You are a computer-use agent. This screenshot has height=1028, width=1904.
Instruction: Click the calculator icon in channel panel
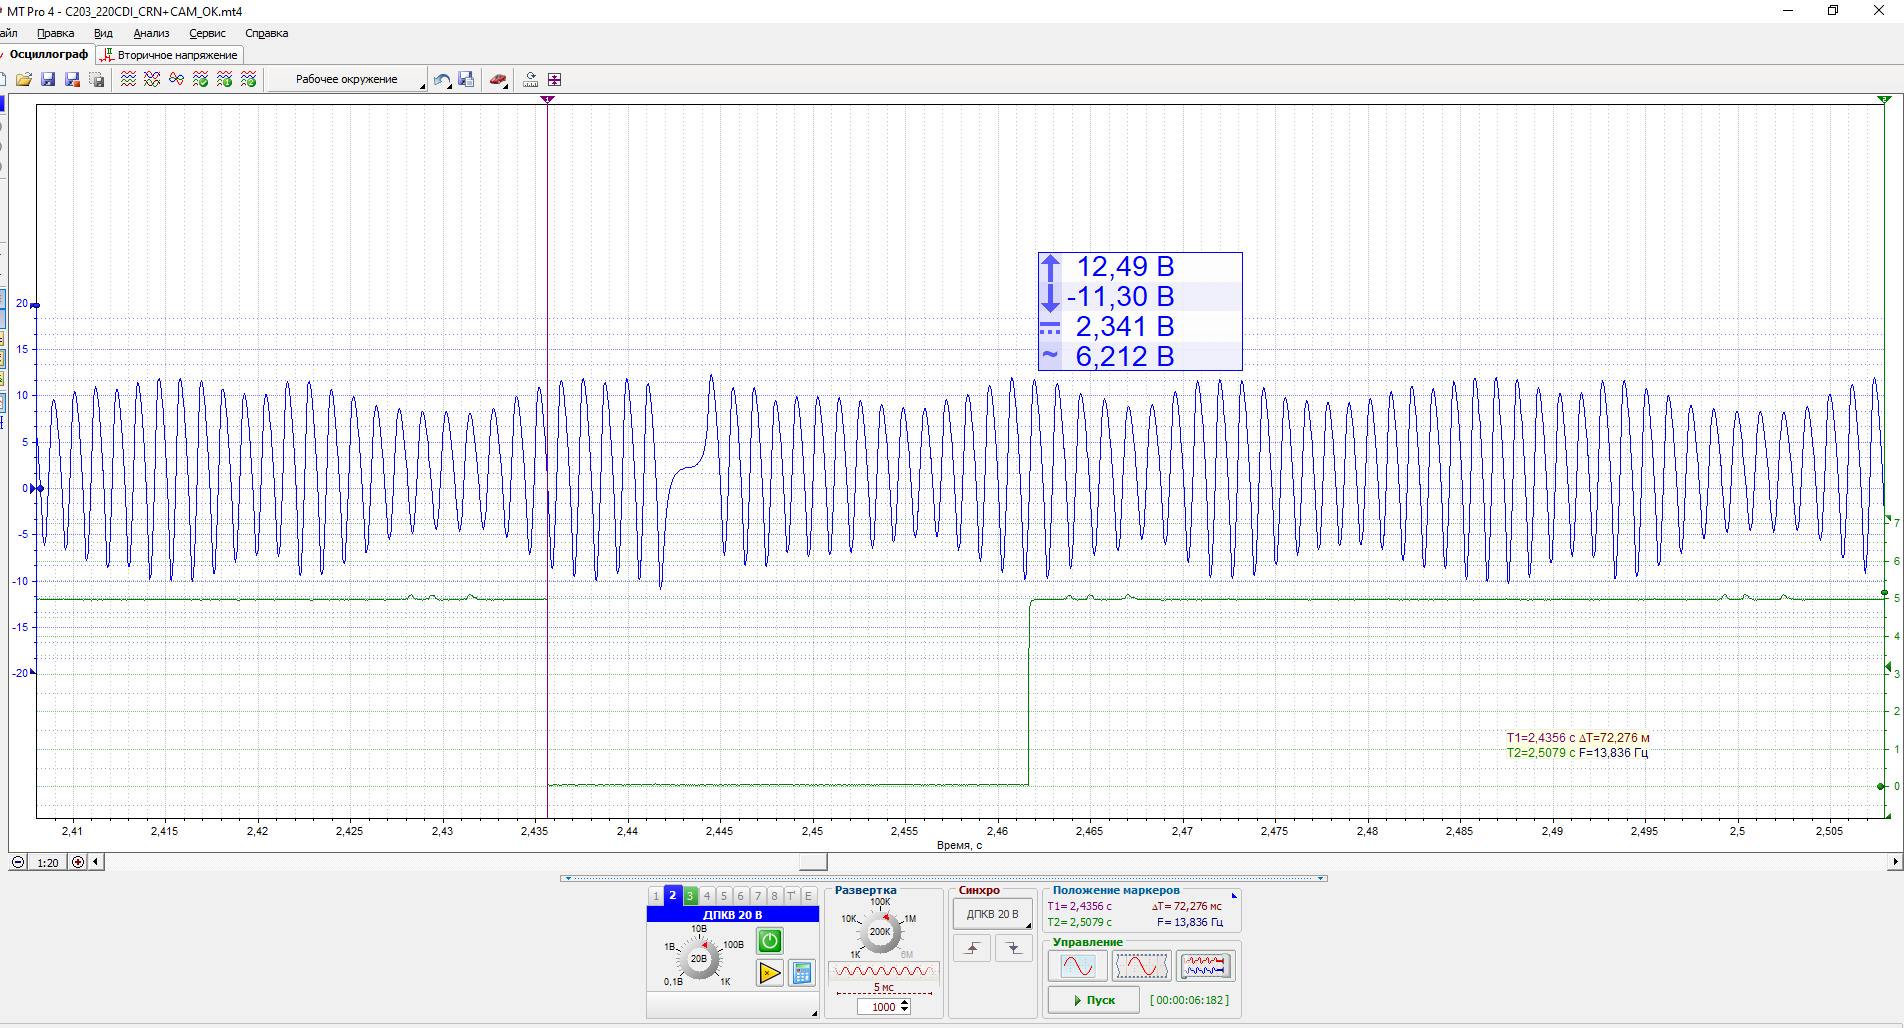tap(801, 972)
